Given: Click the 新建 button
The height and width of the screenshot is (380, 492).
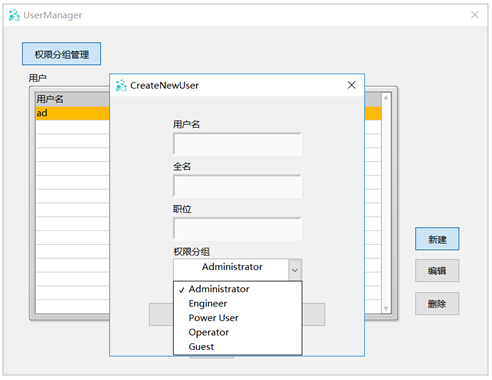Looking at the screenshot, I should coord(437,239).
